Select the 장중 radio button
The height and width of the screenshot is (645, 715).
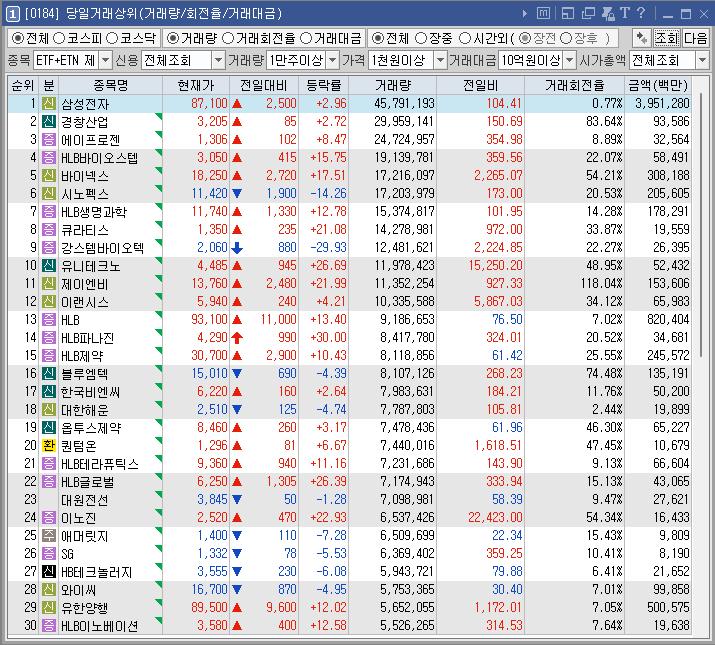coord(421,38)
